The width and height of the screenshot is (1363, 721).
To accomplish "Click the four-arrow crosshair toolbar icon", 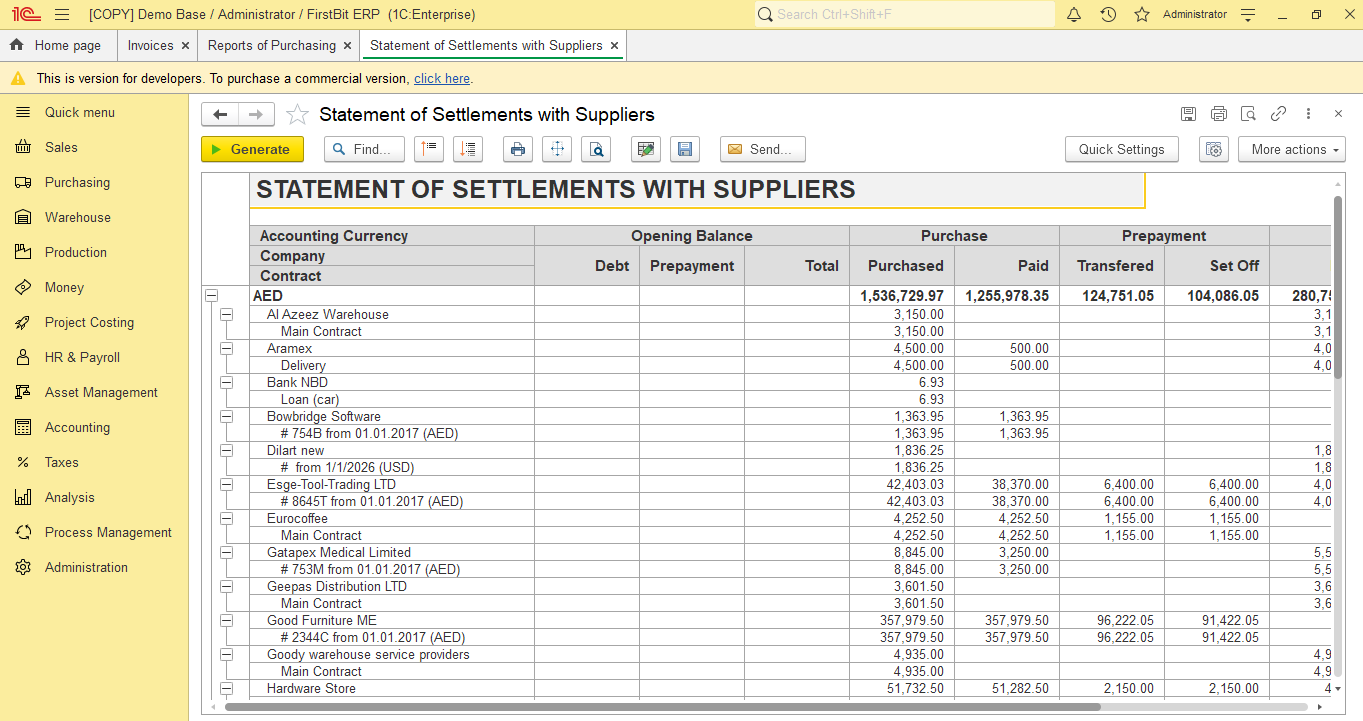I will (x=557, y=149).
